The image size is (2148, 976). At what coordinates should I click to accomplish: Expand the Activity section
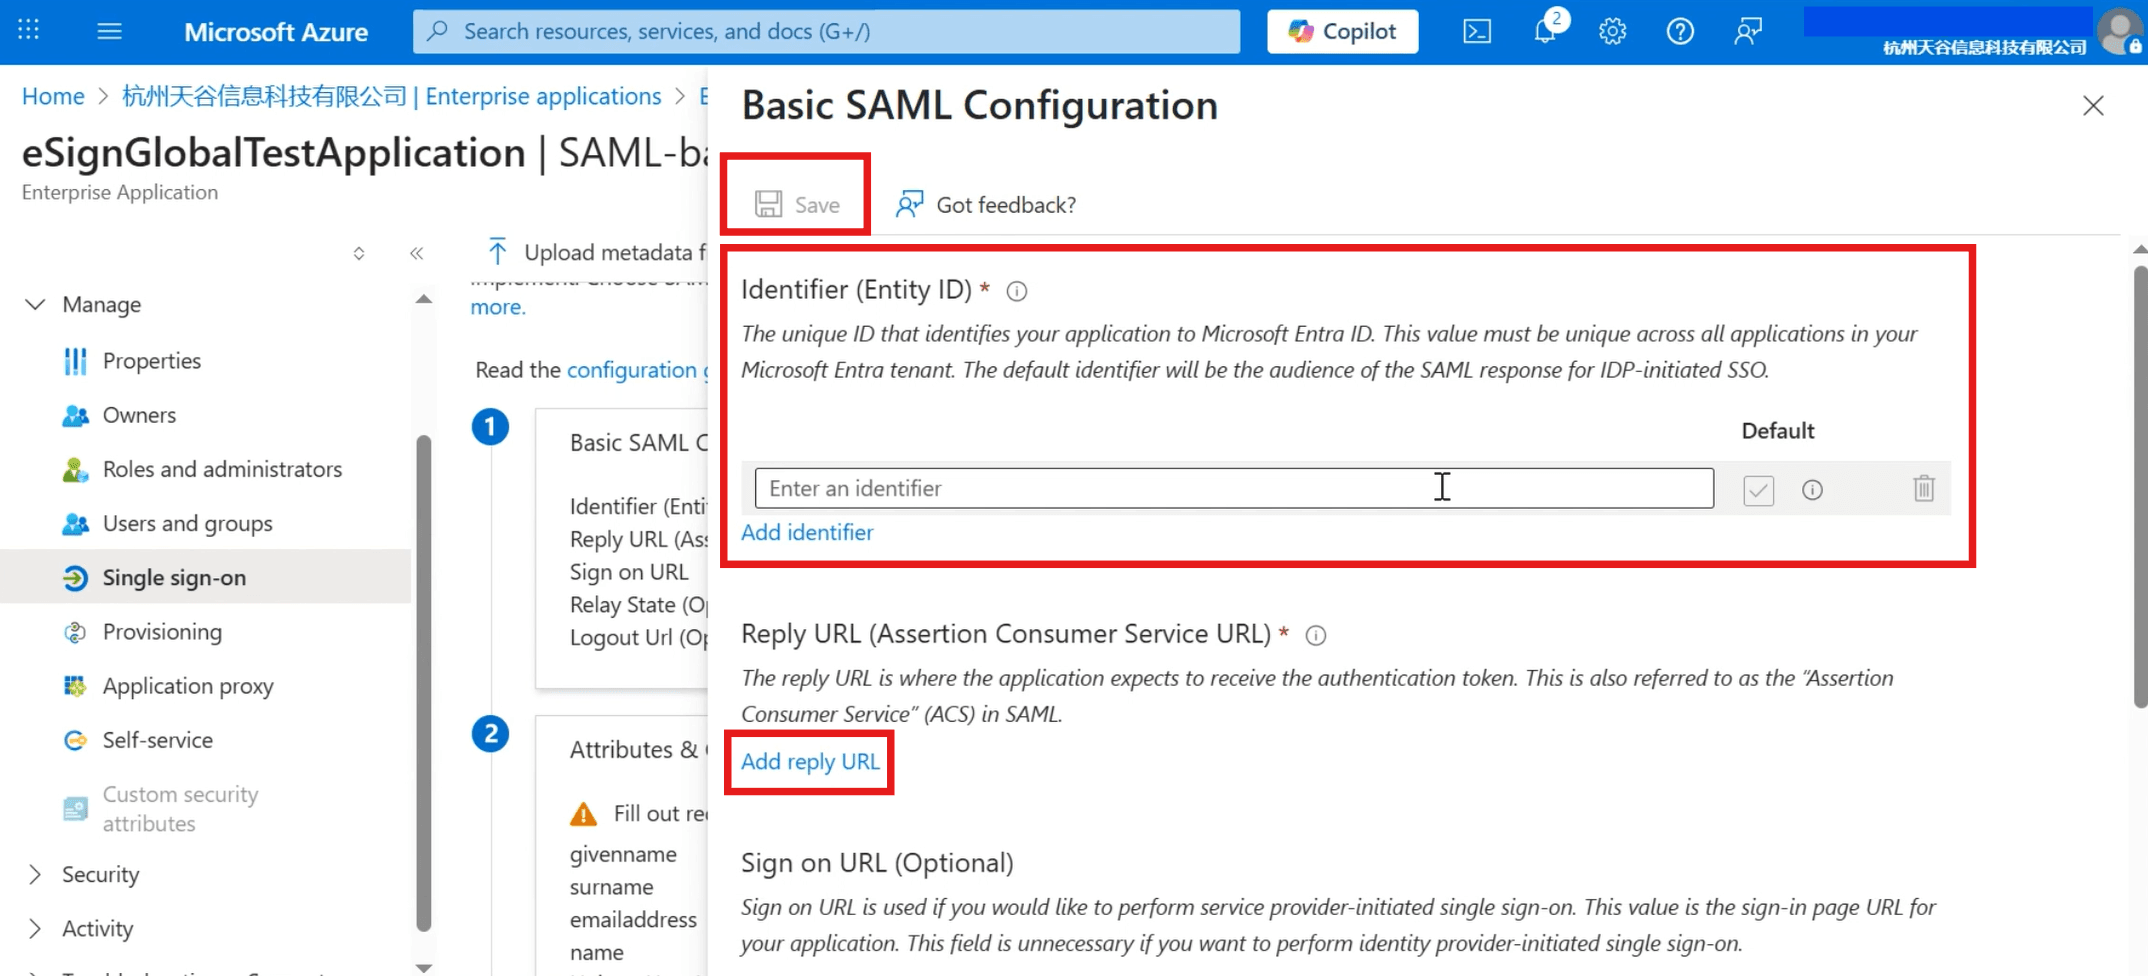click(35, 928)
